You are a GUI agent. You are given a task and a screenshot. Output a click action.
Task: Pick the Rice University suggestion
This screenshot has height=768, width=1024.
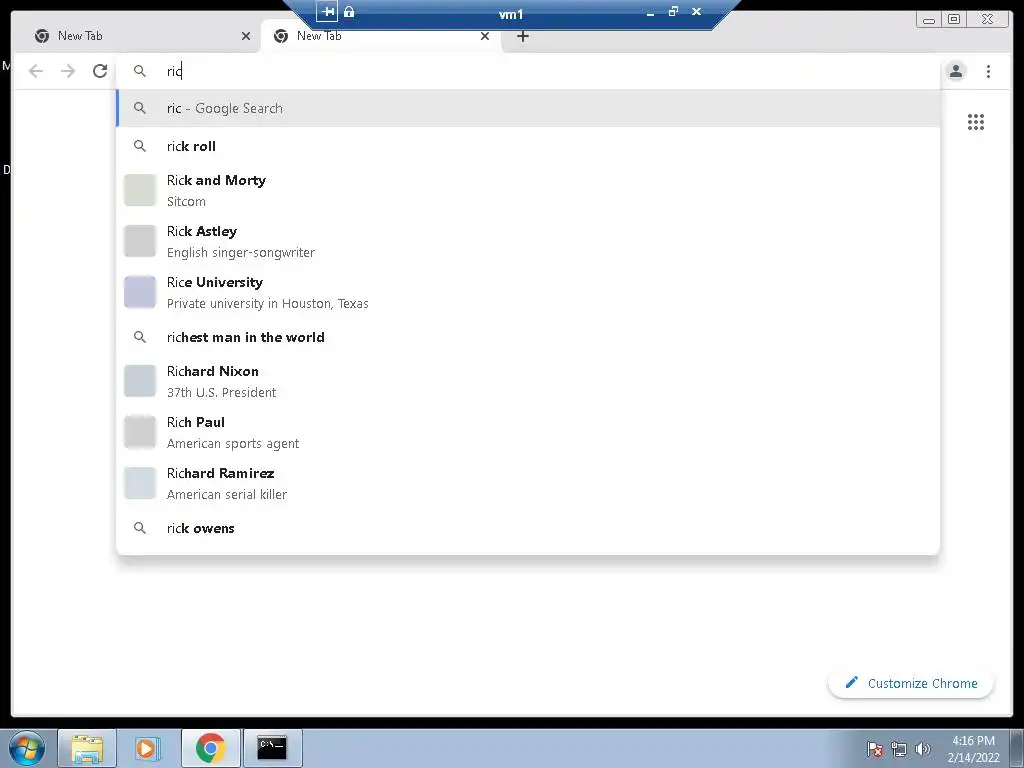(528, 292)
